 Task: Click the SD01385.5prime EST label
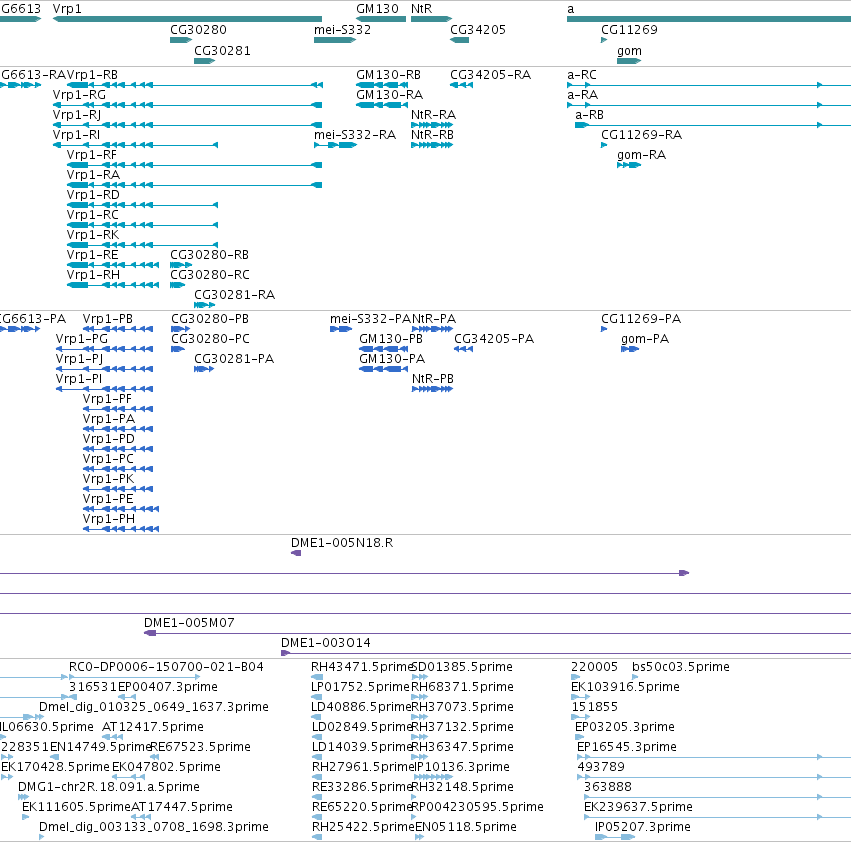pos(462,667)
